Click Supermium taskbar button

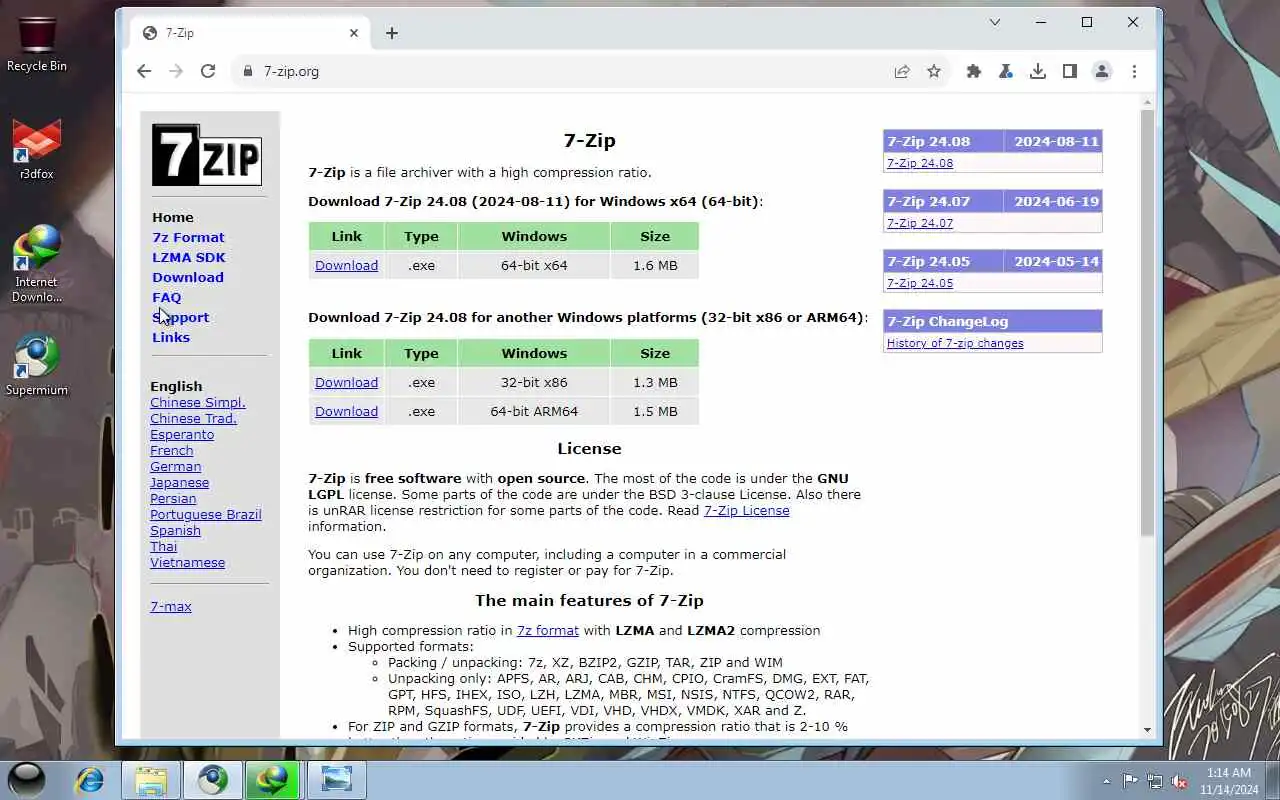(212, 780)
